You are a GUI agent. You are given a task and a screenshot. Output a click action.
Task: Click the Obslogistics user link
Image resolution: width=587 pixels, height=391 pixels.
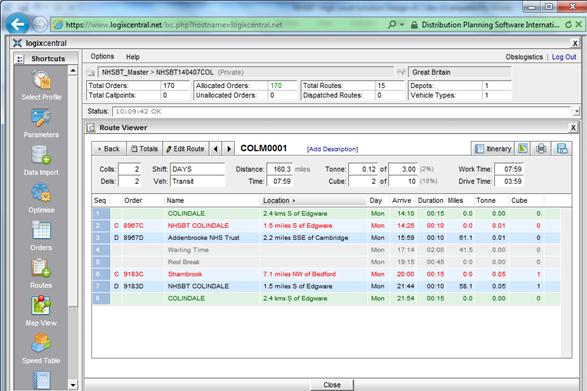(x=524, y=57)
